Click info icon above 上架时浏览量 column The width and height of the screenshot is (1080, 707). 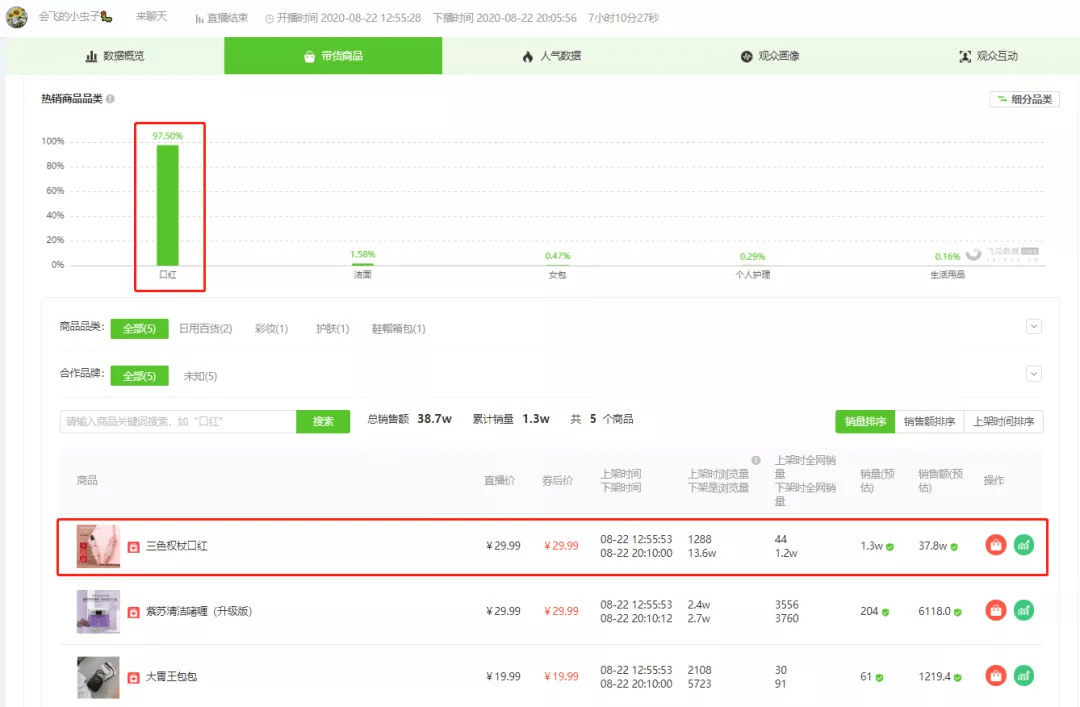[x=756, y=460]
